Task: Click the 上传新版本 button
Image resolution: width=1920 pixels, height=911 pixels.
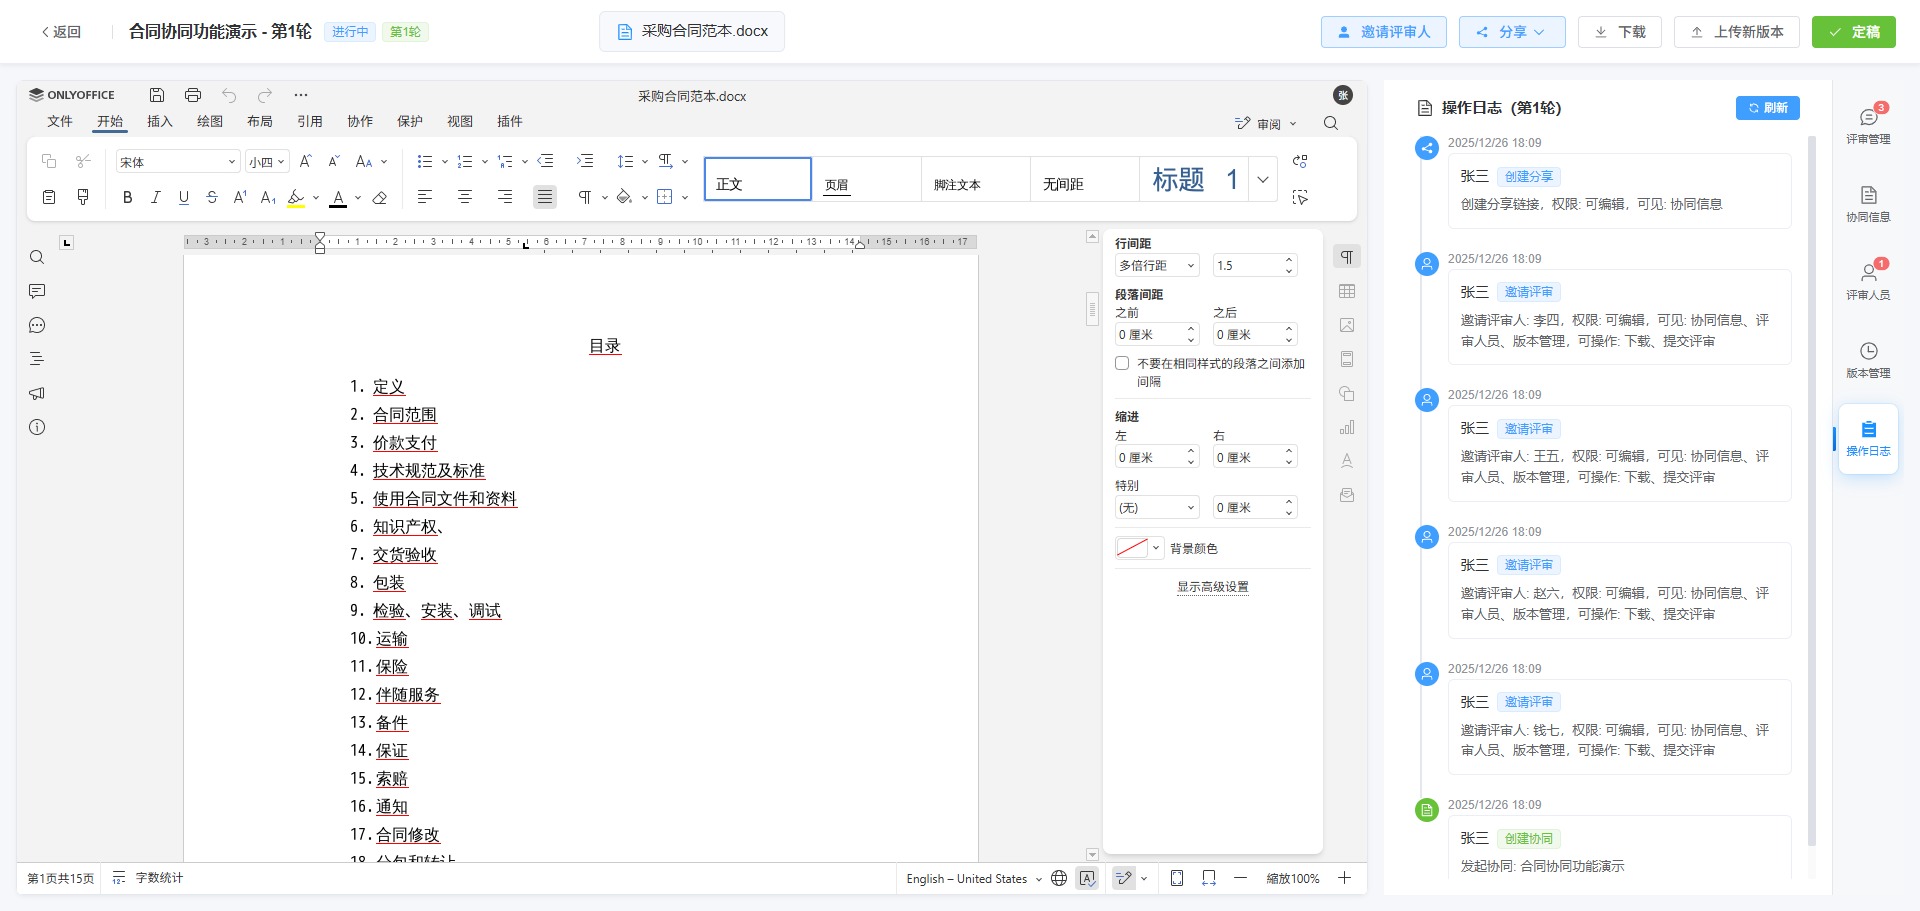Action: (x=1737, y=32)
